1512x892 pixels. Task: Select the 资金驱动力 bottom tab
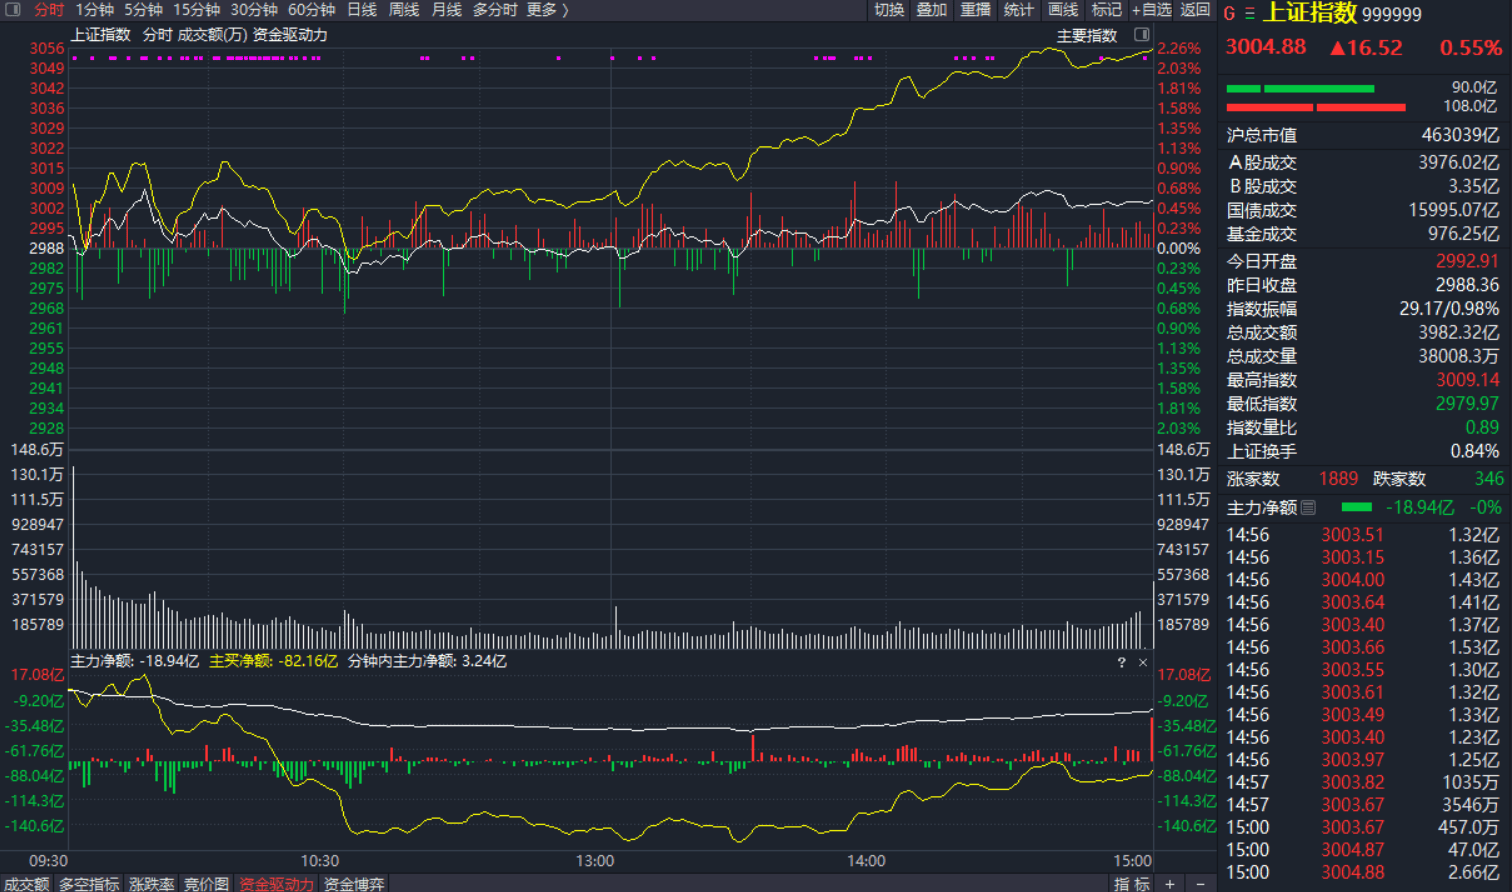coord(276,884)
